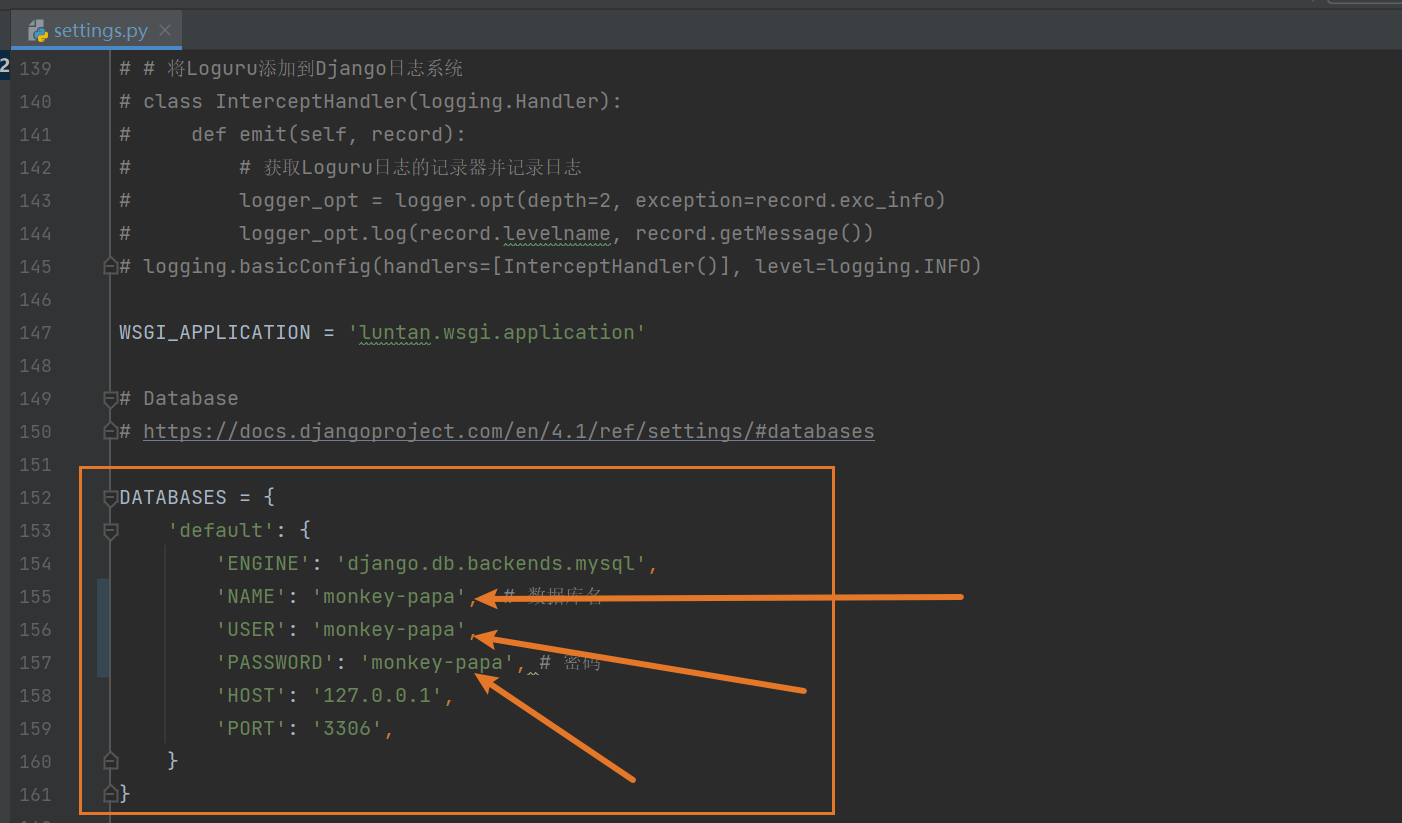The width and height of the screenshot is (1402, 823).
Task: Toggle fold marker on the logging.basicConfig comment line
Action: (x=110, y=267)
